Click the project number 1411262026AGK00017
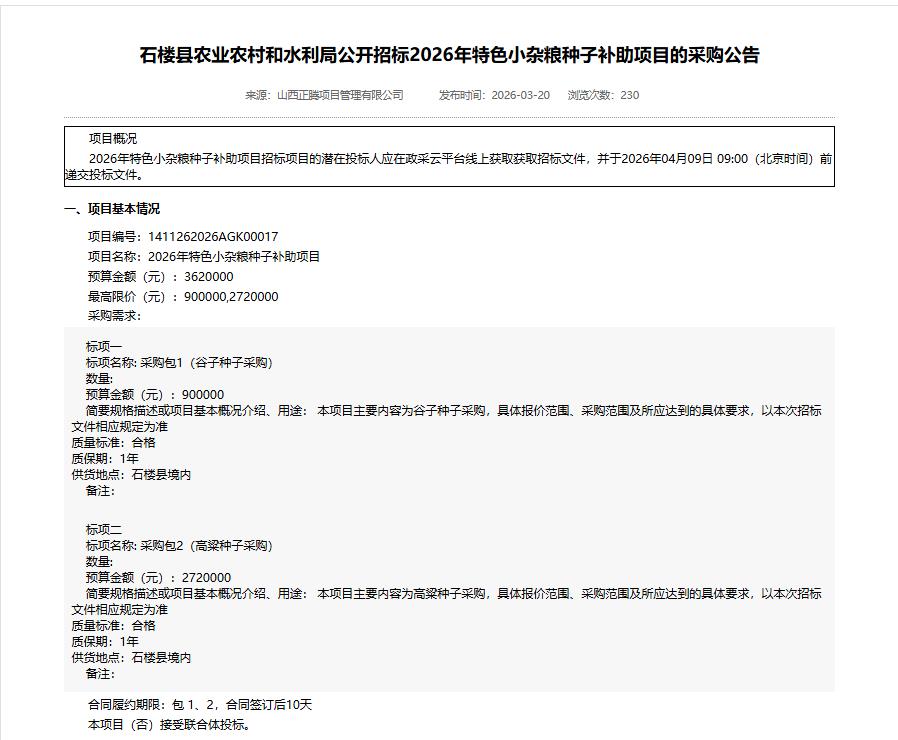Image resolution: width=898 pixels, height=740 pixels. tap(212, 237)
